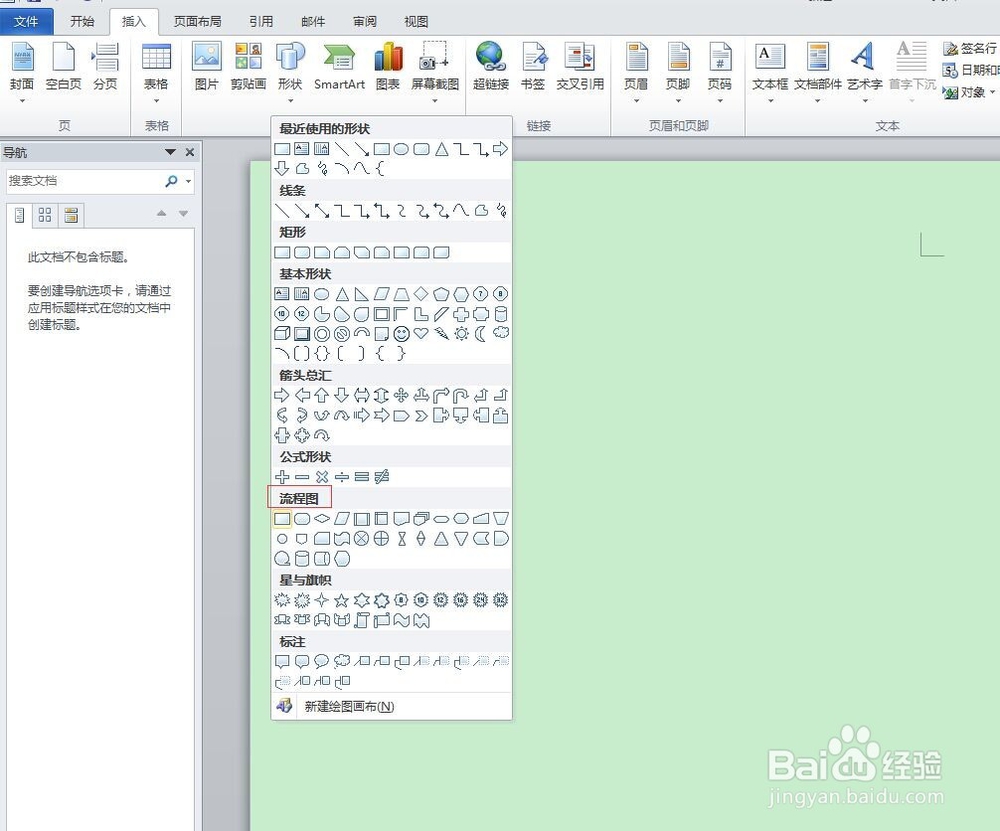1000x831 pixels.
Task: Switch navigation pane to headings browse view
Action: point(17,214)
